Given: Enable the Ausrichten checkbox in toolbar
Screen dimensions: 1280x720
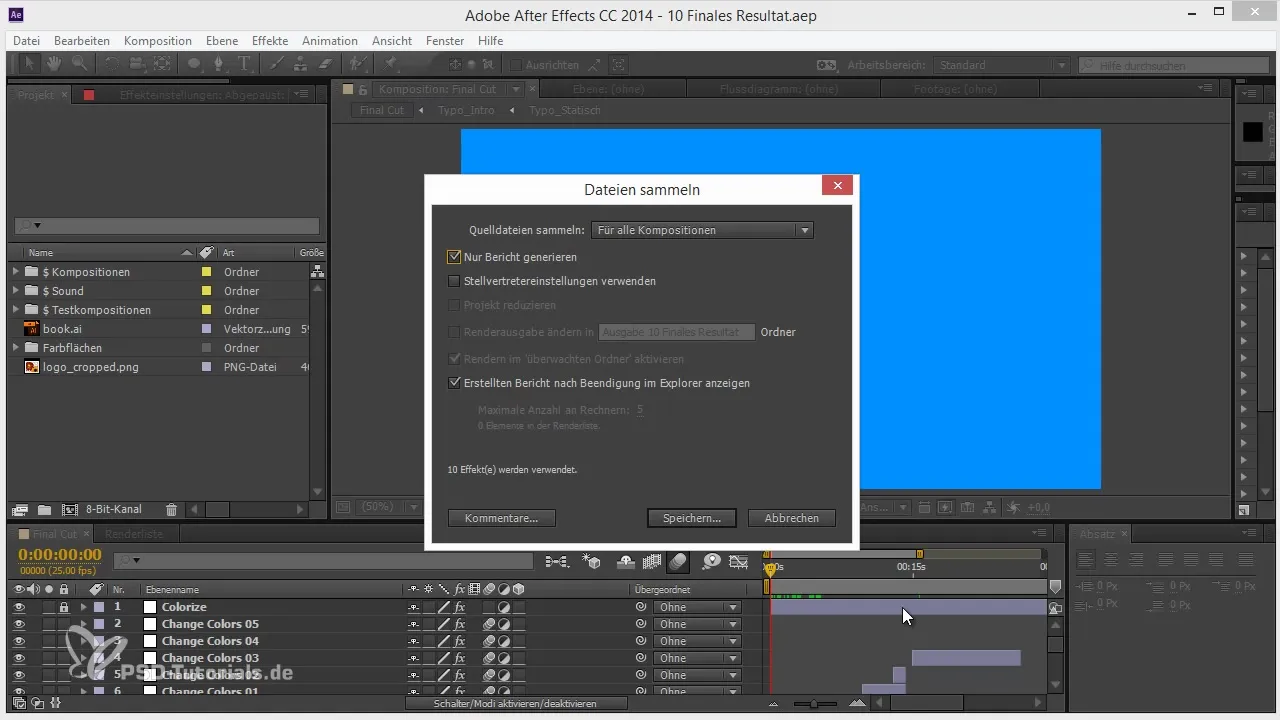Looking at the screenshot, I should [x=516, y=65].
